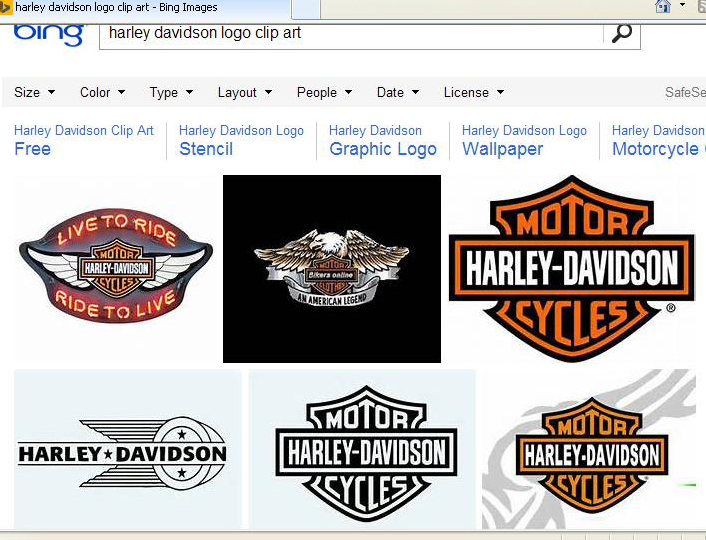
Task: Open the Date filter dropdown
Action: [398, 92]
